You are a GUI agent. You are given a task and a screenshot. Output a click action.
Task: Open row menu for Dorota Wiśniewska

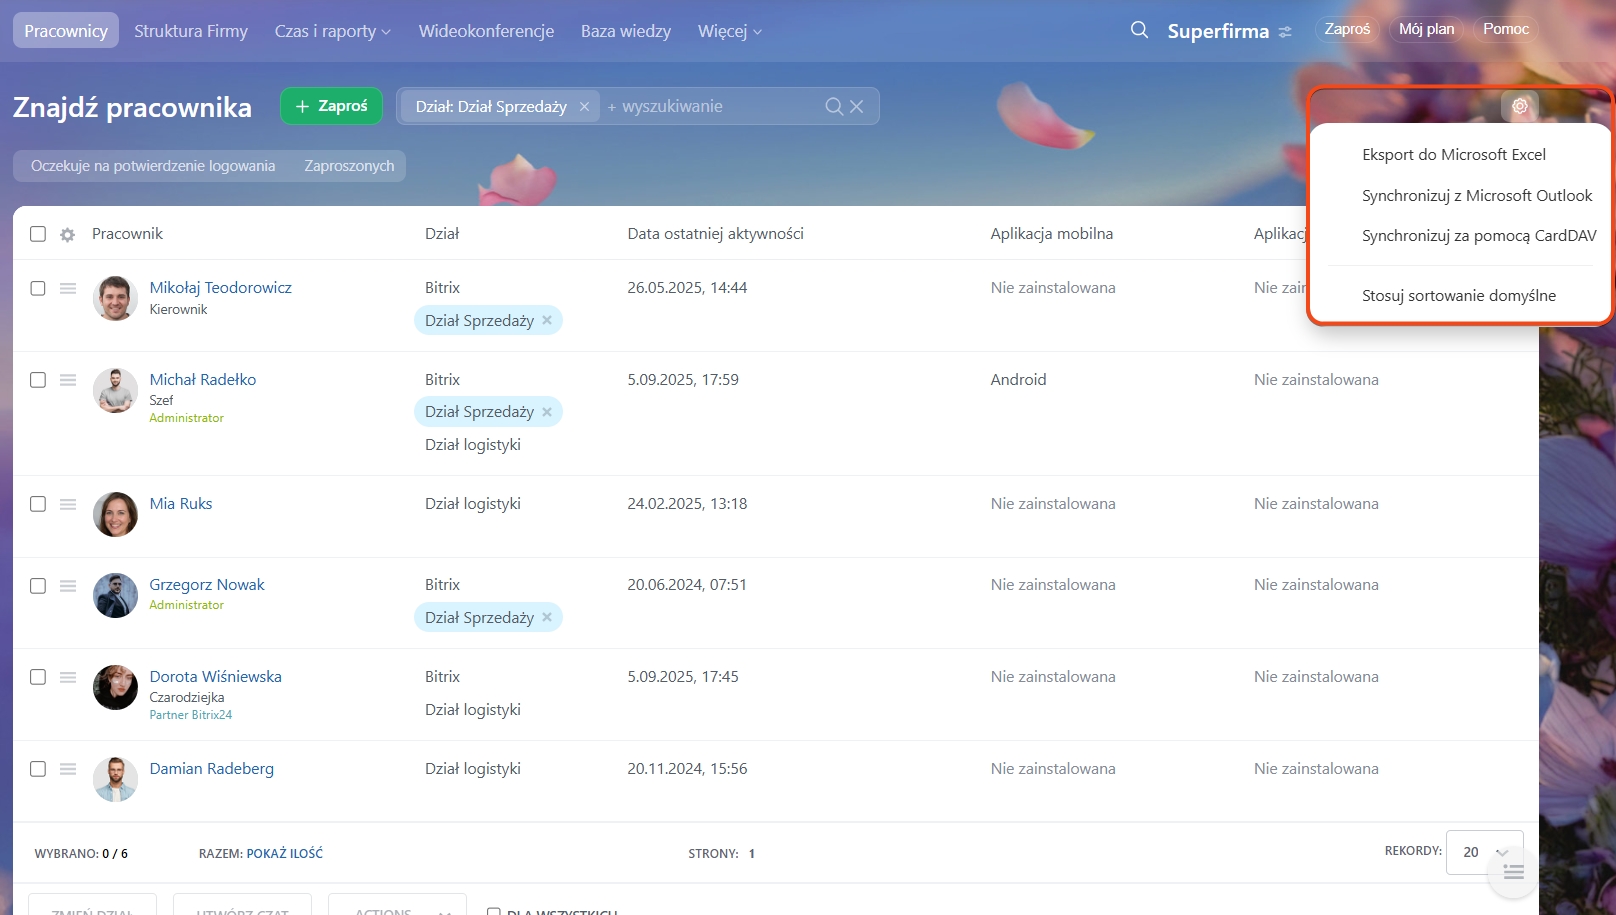click(x=68, y=677)
